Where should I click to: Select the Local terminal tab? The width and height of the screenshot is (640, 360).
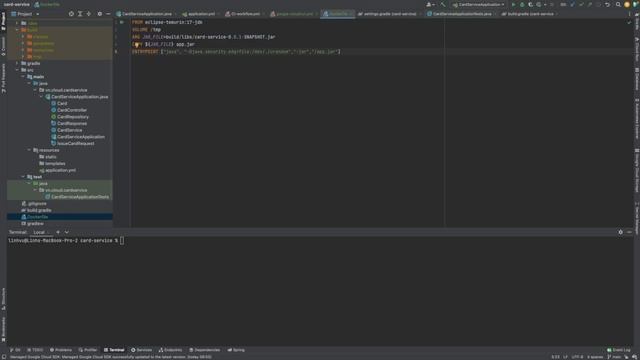pos(39,232)
